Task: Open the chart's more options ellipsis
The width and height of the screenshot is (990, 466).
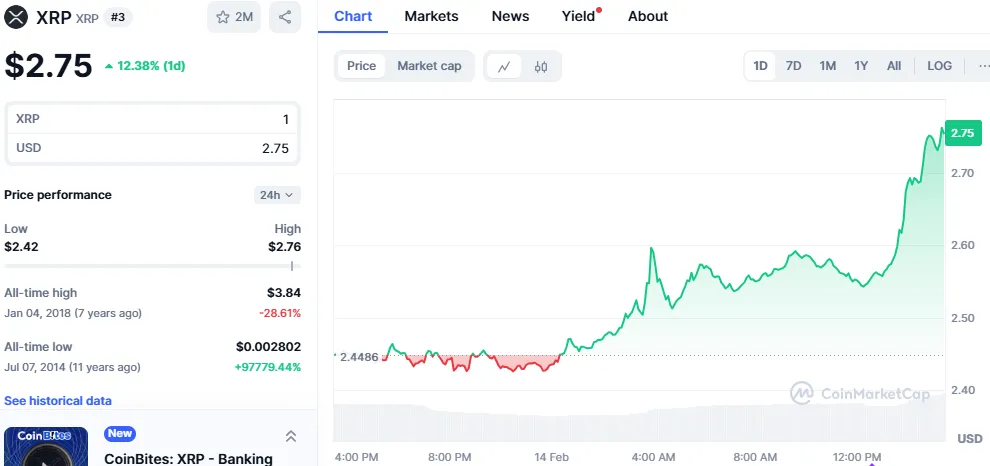Action: [983, 66]
